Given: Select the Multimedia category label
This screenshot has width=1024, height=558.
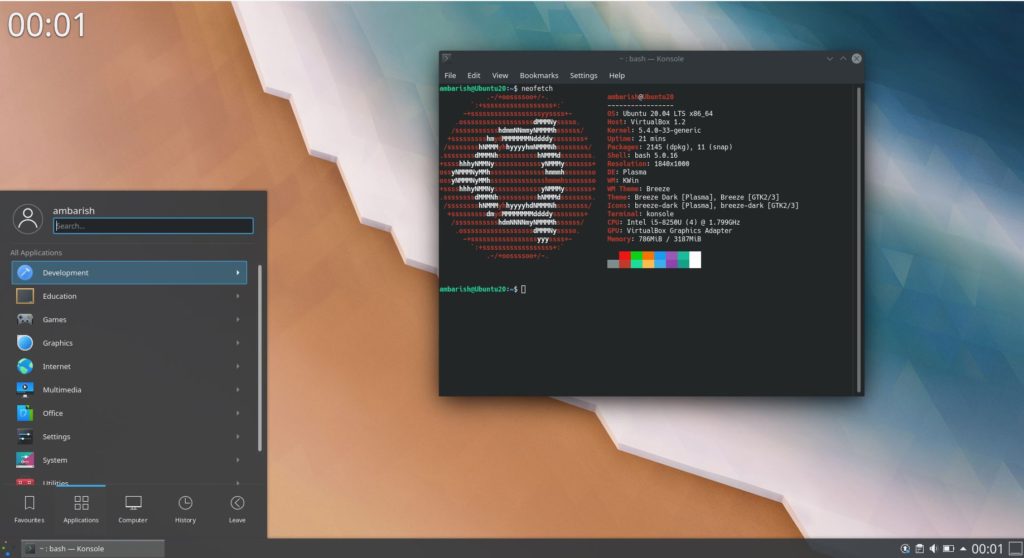Looking at the screenshot, I should pos(62,390).
